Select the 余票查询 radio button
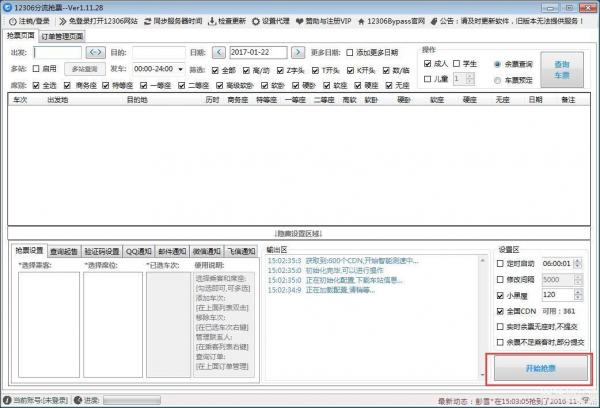Screen dimensions: 600x408 coord(497,64)
